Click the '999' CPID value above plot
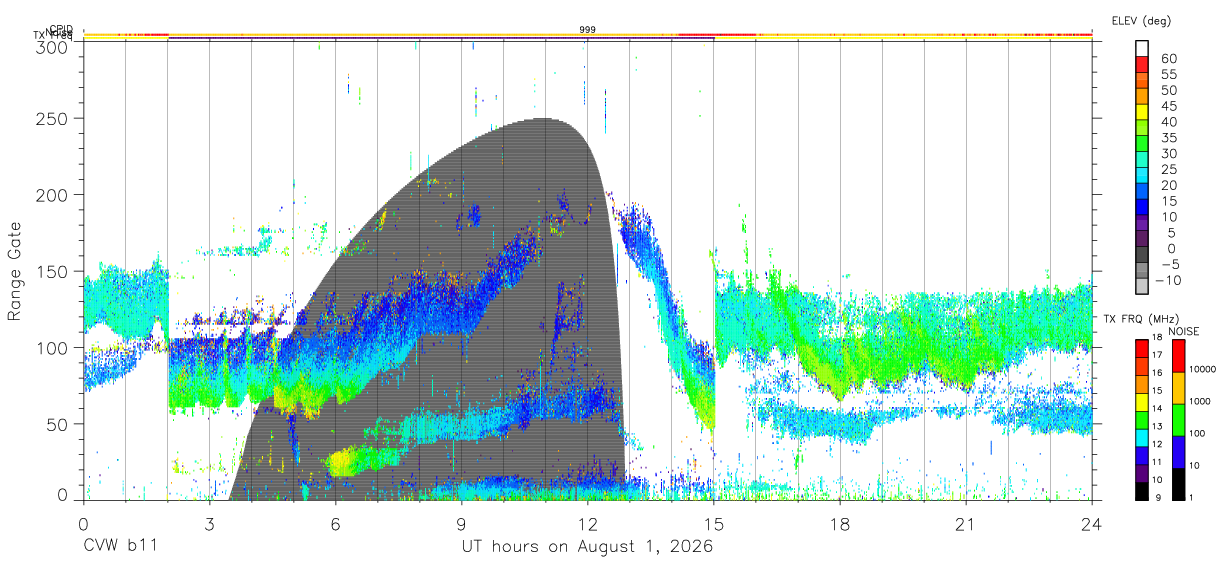This screenshot has height=567, width=1228. tap(588, 30)
